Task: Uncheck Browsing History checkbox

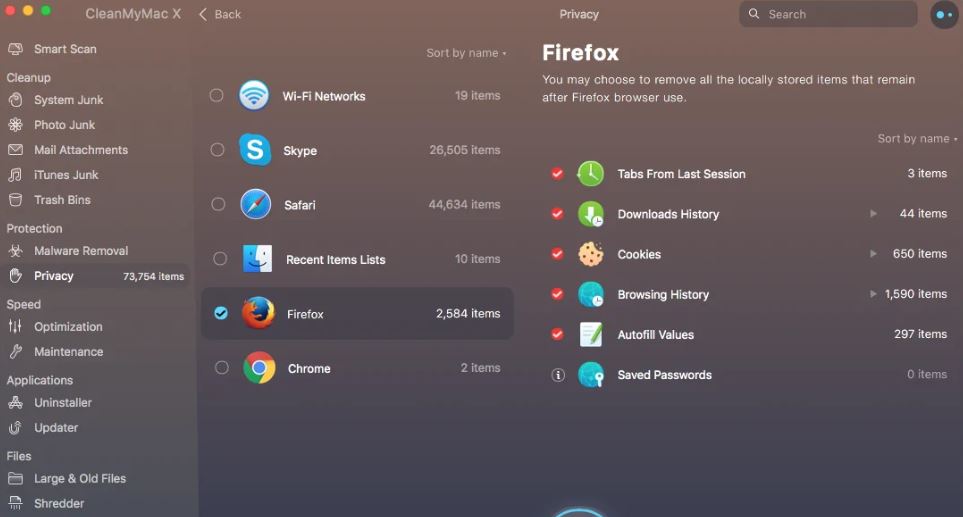Action: point(557,294)
